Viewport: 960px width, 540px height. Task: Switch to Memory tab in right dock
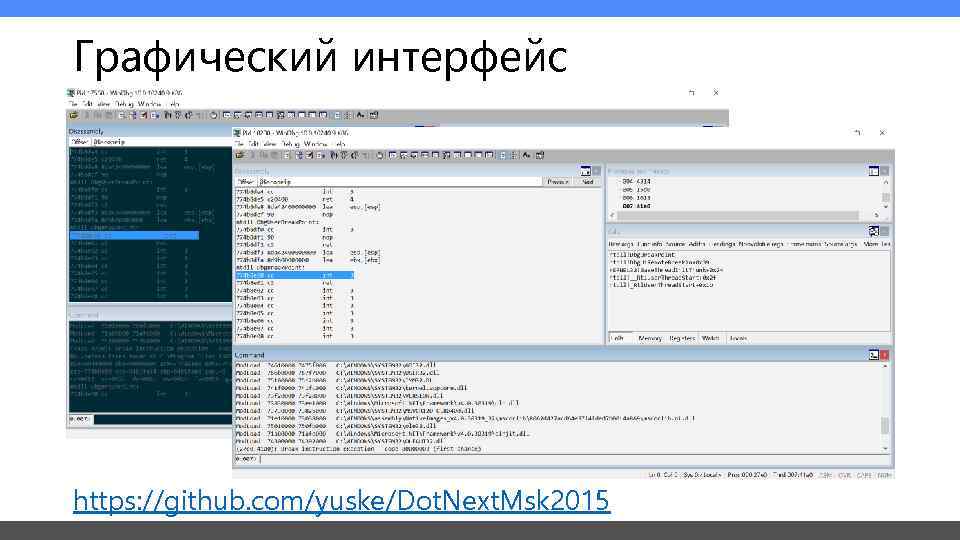click(650, 338)
